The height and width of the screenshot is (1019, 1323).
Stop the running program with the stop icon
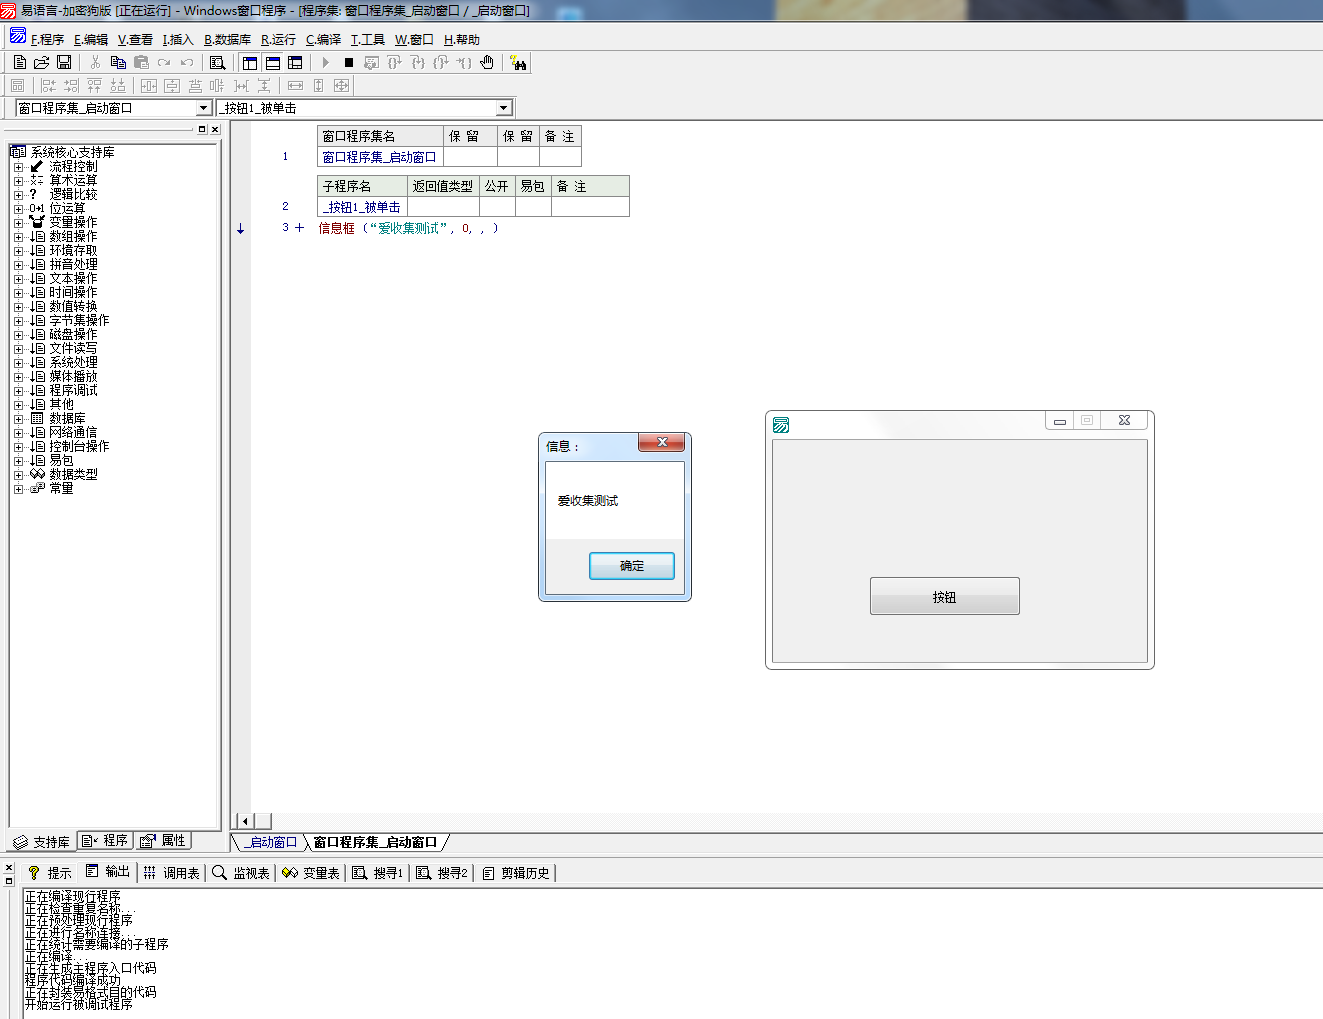click(x=349, y=62)
